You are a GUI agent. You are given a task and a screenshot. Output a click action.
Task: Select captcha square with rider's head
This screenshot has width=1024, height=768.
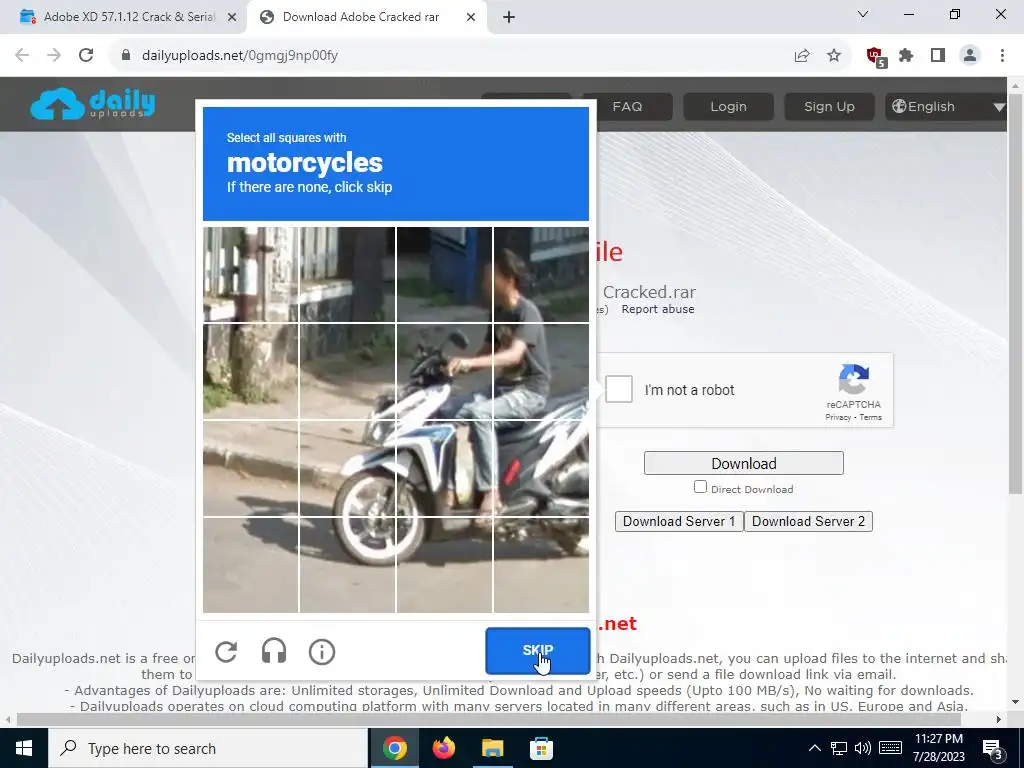tap(541, 274)
